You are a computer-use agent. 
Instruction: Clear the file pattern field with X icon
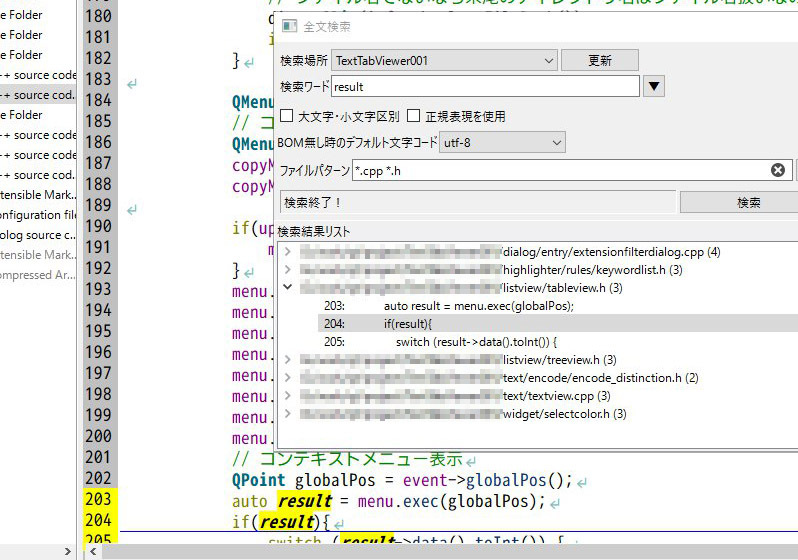777,171
